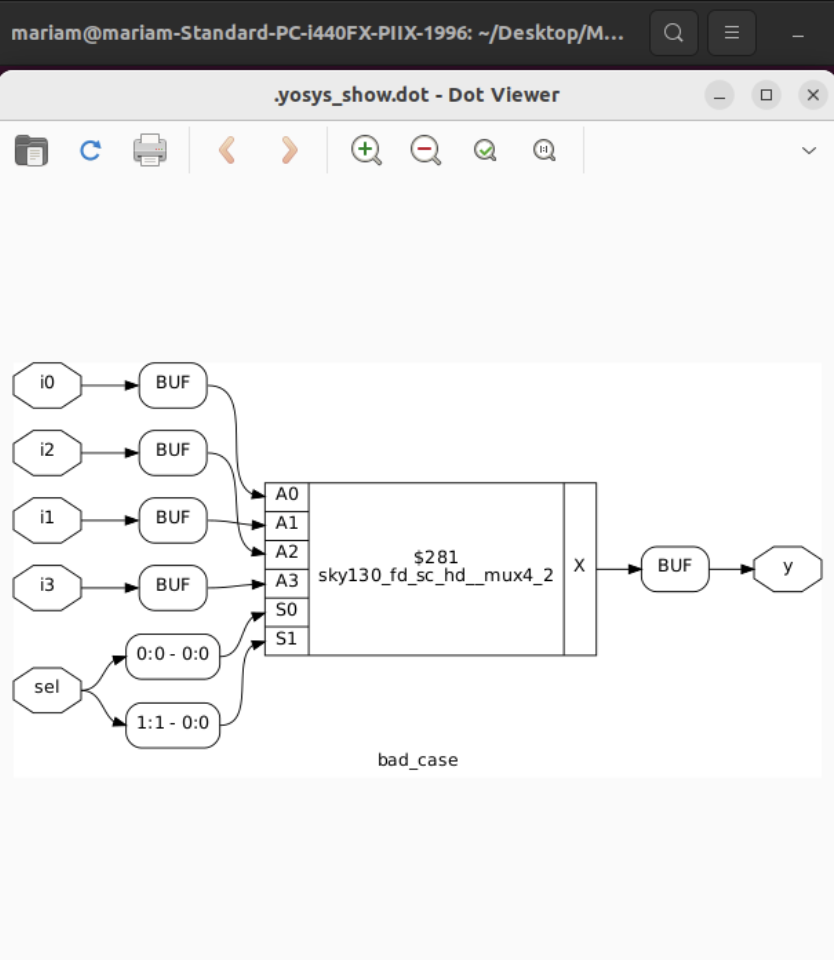Print the .yosys_show.dot graph

coord(148,150)
